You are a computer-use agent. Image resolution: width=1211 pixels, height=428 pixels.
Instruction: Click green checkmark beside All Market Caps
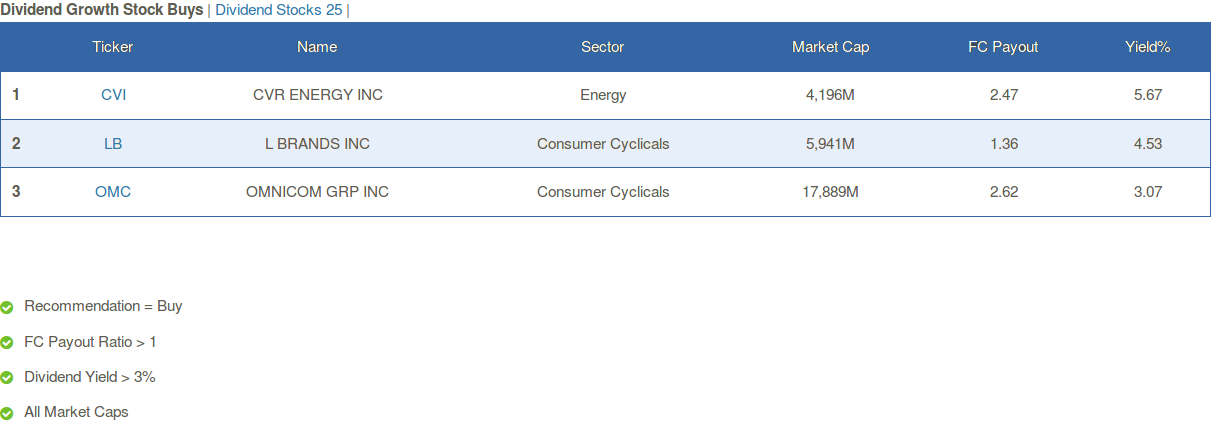[x=7, y=413]
